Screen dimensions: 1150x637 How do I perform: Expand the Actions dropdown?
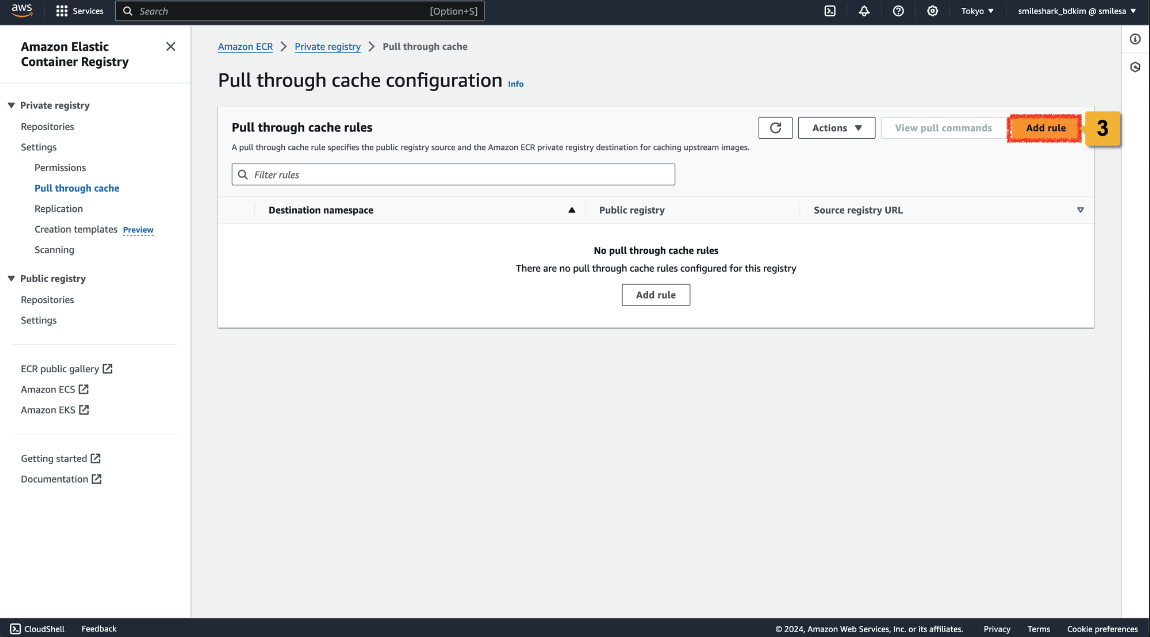(x=836, y=128)
